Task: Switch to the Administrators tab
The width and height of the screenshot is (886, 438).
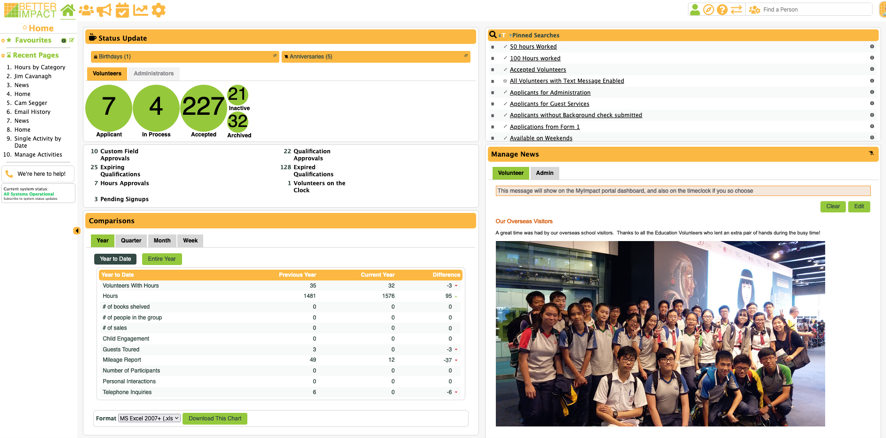Action: (153, 74)
